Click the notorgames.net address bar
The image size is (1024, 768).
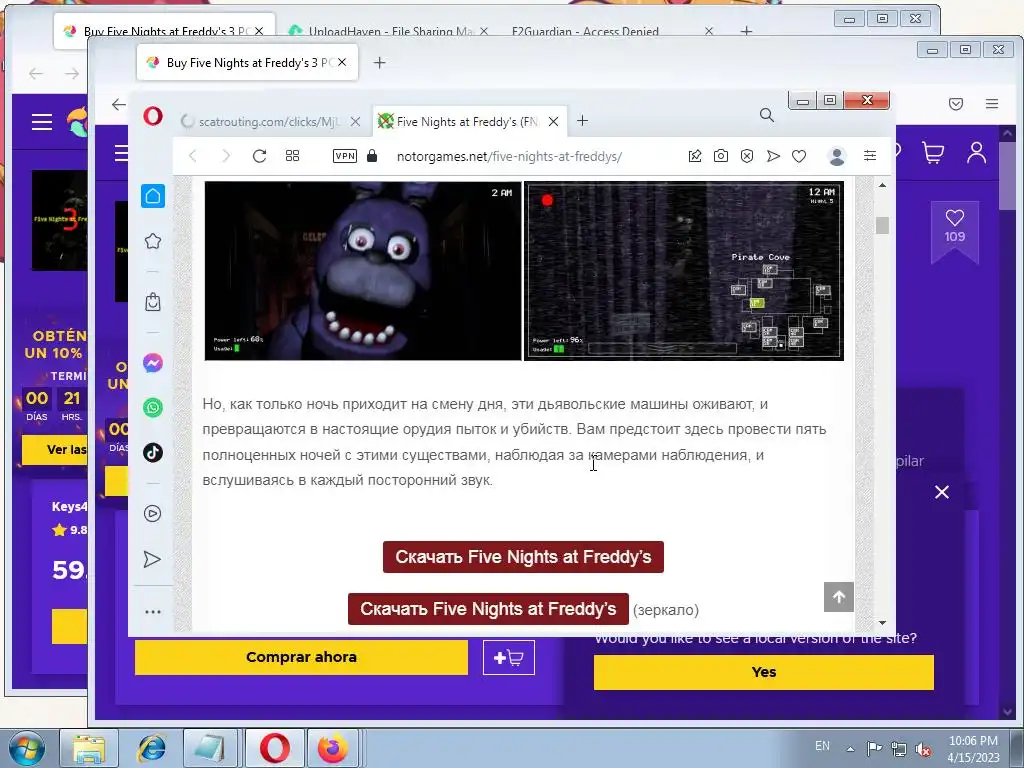click(x=509, y=156)
